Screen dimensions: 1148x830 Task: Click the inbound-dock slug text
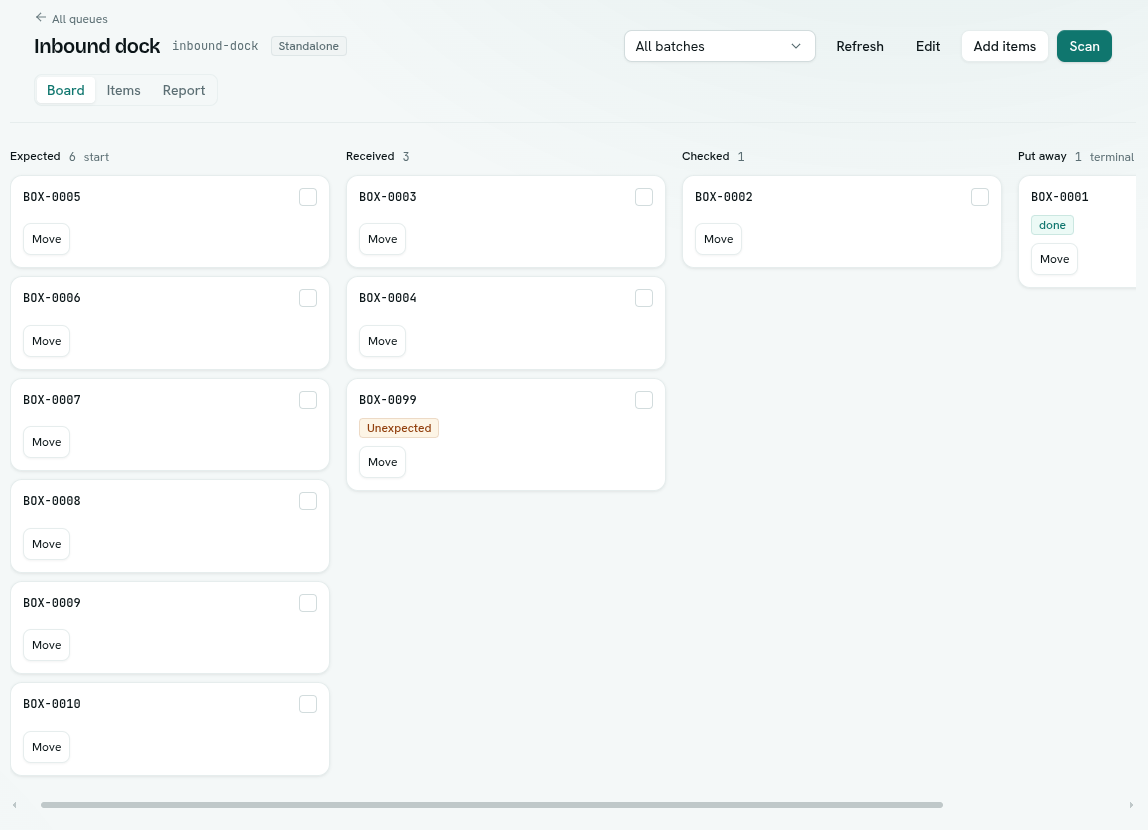pos(215,46)
